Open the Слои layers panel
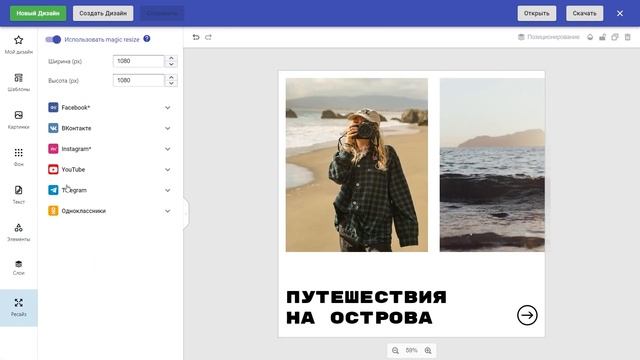640x360 pixels. (x=18, y=268)
